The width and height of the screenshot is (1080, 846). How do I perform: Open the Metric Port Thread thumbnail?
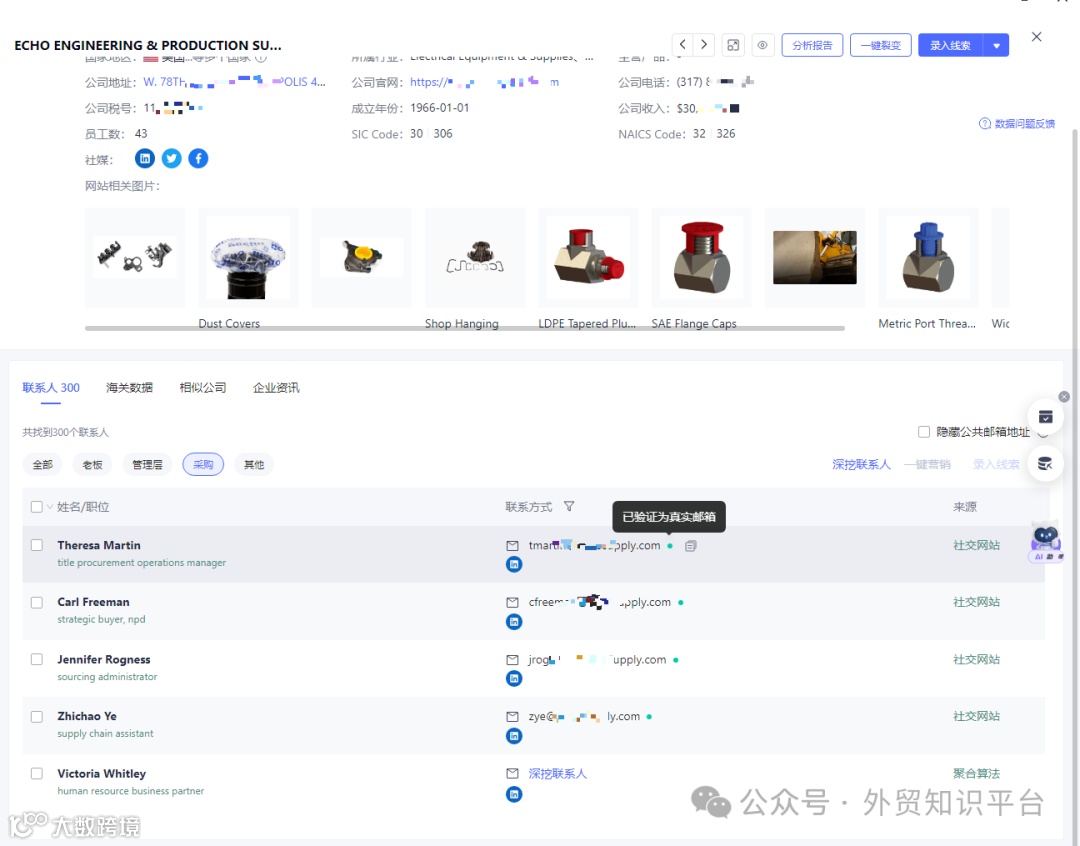[928, 258]
